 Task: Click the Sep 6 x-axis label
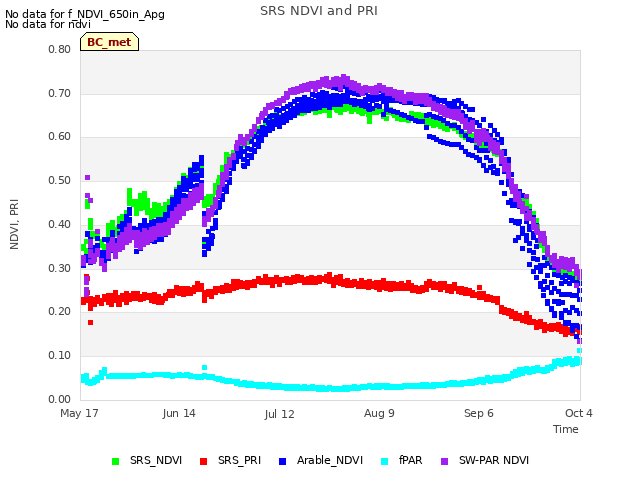tap(479, 413)
